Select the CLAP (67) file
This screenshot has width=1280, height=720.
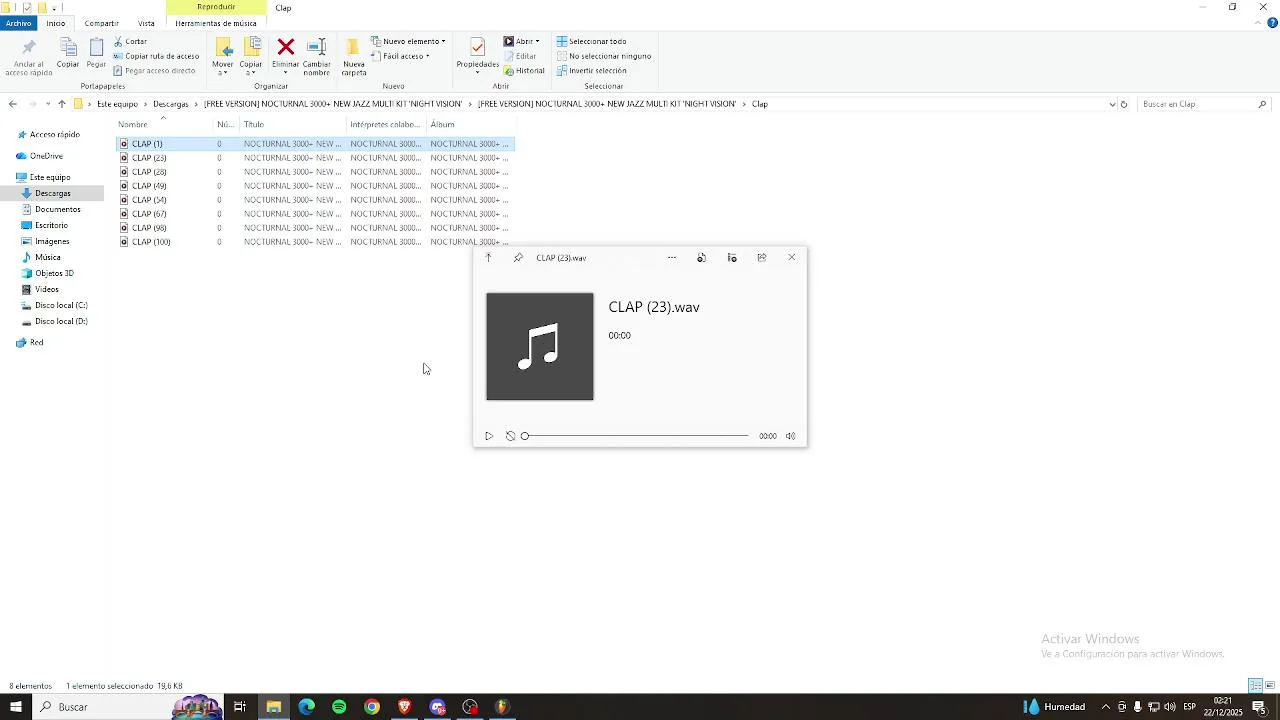pyautogui.click(x=149, y=214)
